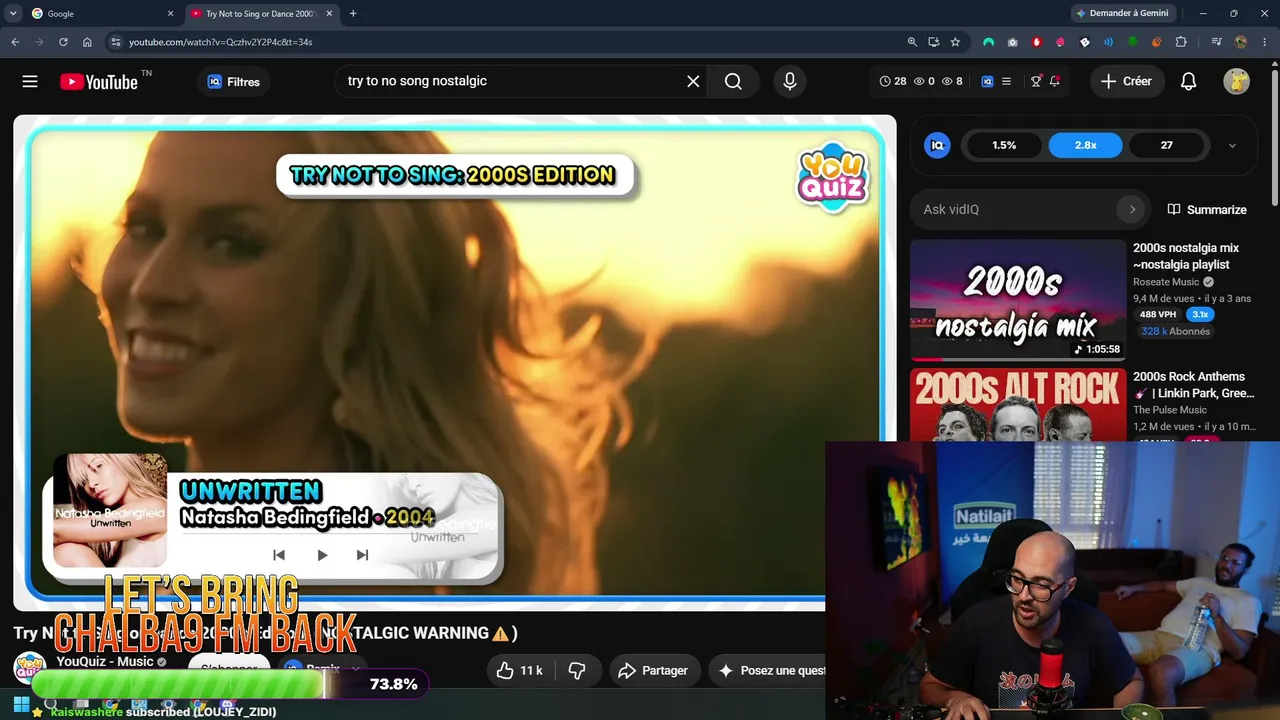Open the '2000s ALT ROCK' video thumbnail
The height and width of the screenshot is (720, 1280).
coord(1018,404)
